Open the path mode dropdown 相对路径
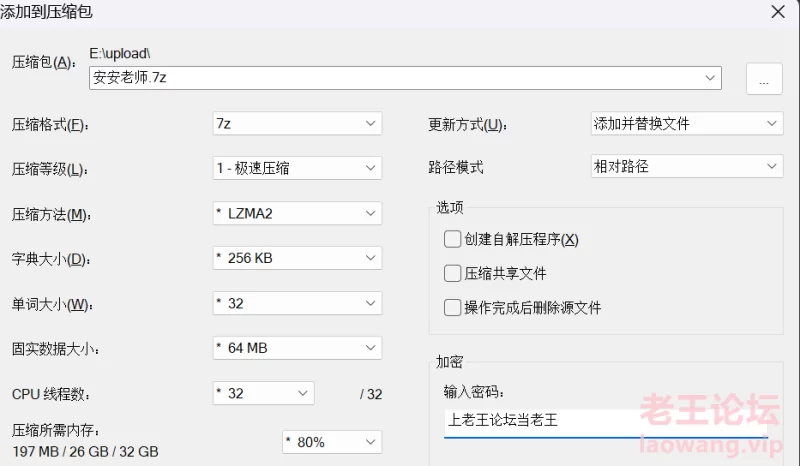Image resolution: width=800 pixels, height=466 pixels. [x=687, y=166]
